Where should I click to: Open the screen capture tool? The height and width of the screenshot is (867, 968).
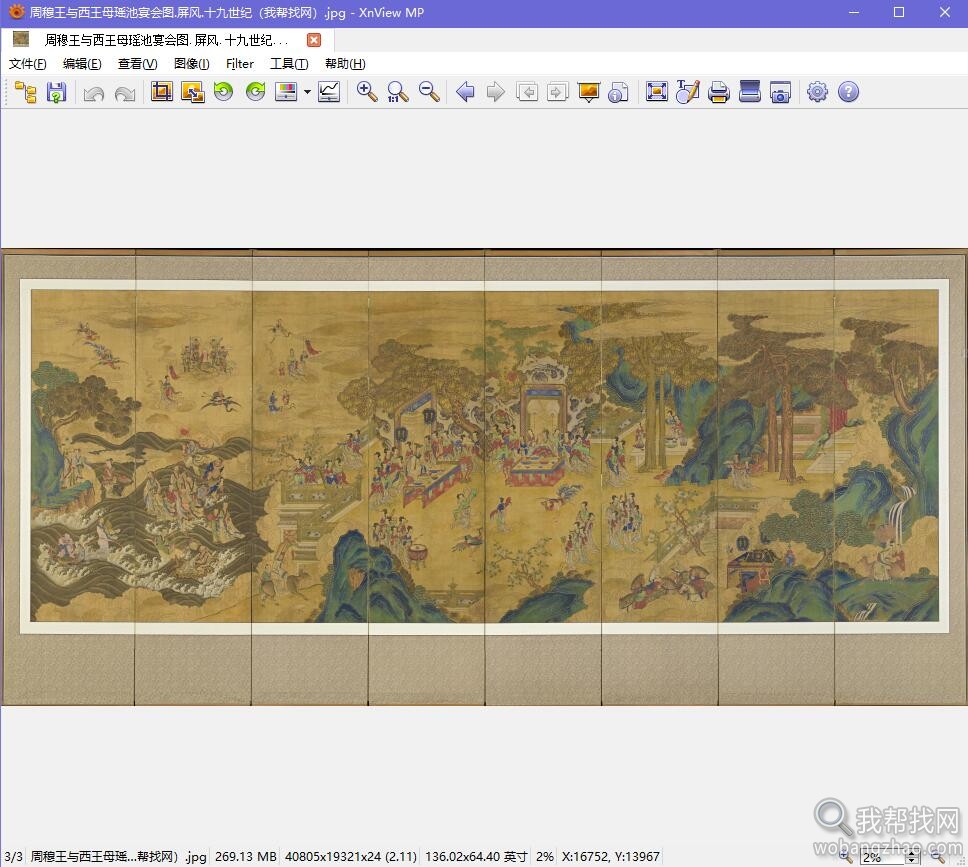780,92
